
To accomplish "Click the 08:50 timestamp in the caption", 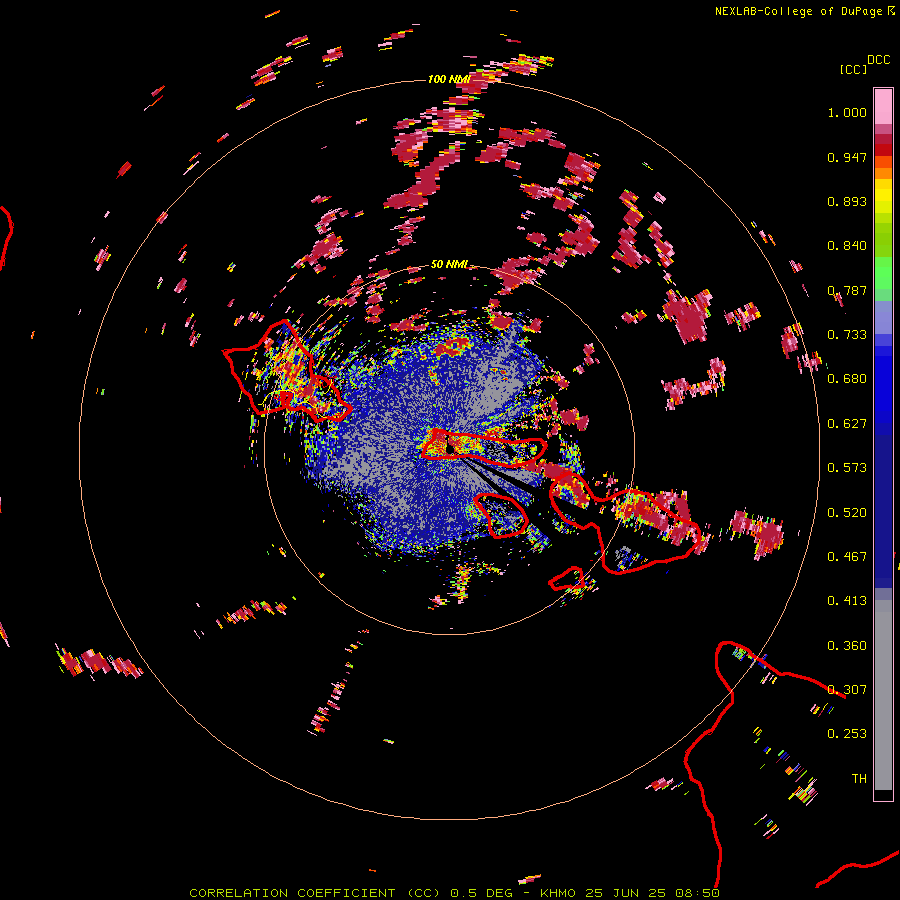I will point(697,893).
